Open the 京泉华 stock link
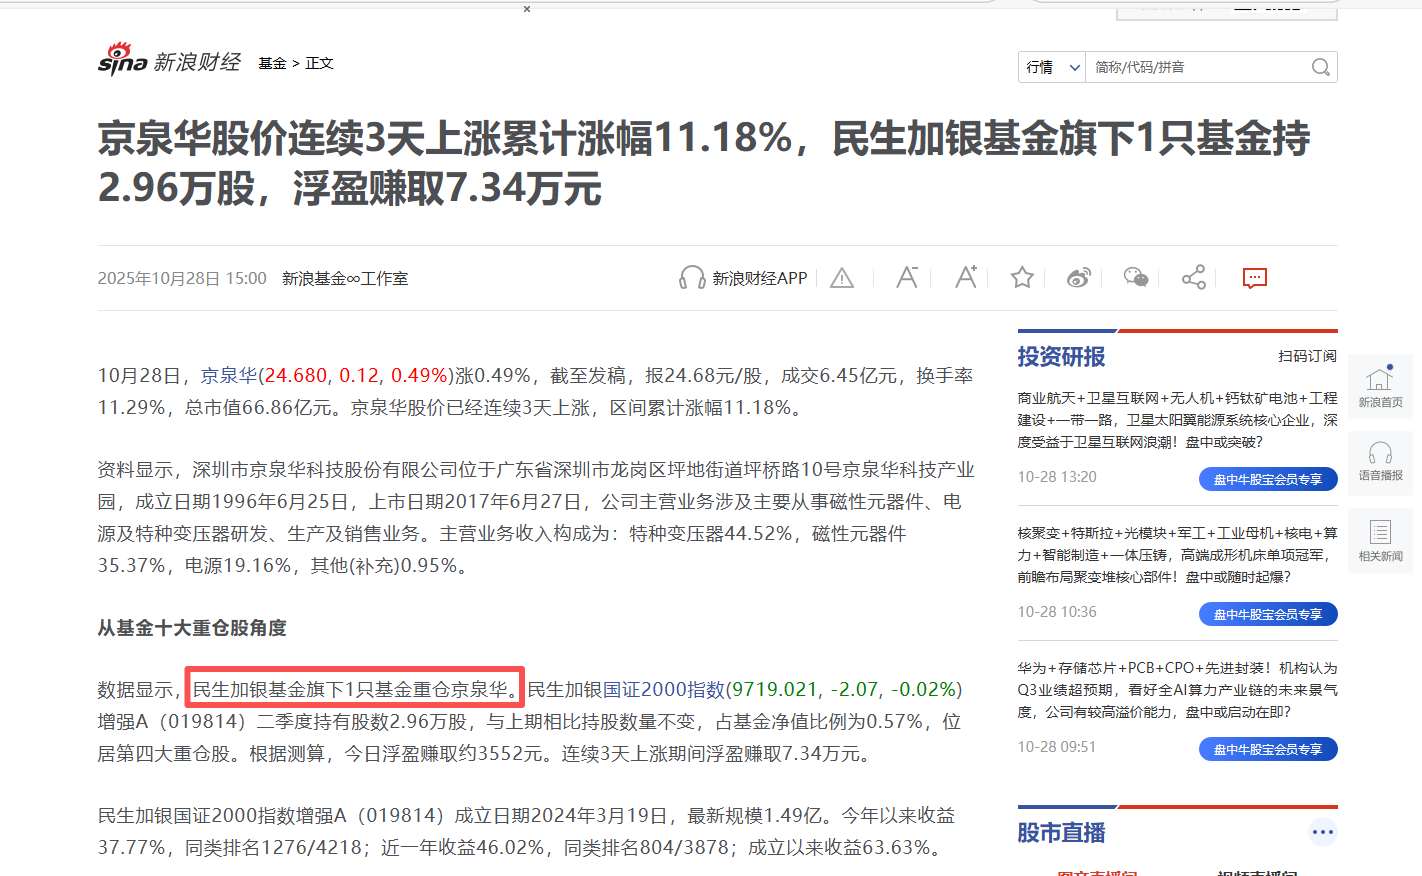This screenshot has width=1422, height=876. [x=229, y=375]
